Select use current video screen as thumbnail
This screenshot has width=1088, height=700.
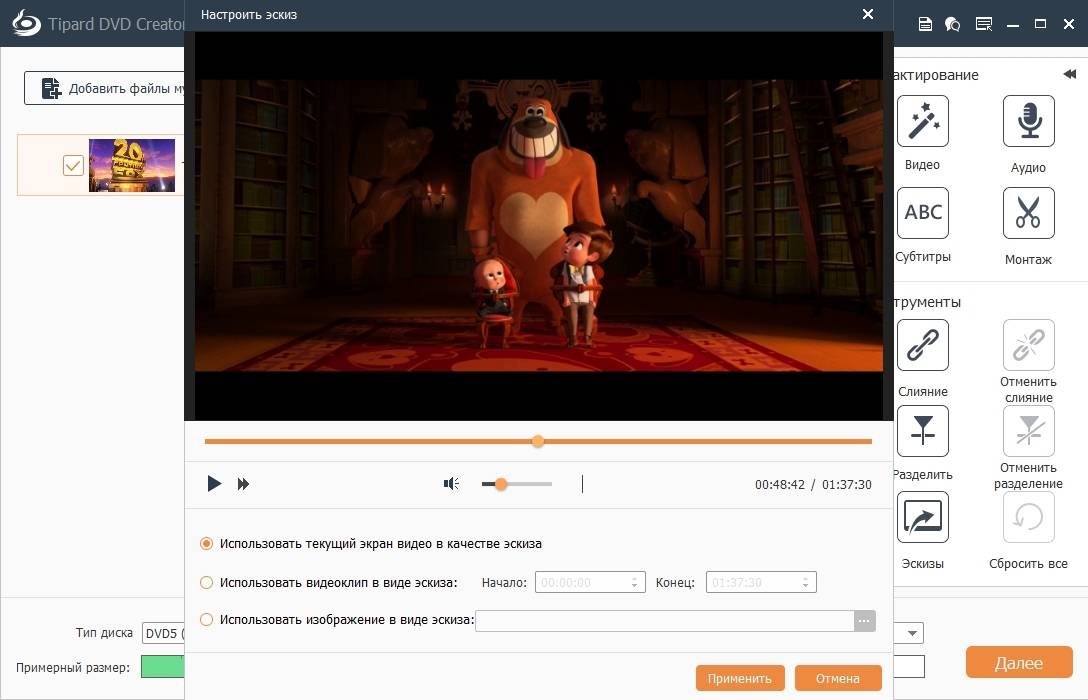[206, 544]
